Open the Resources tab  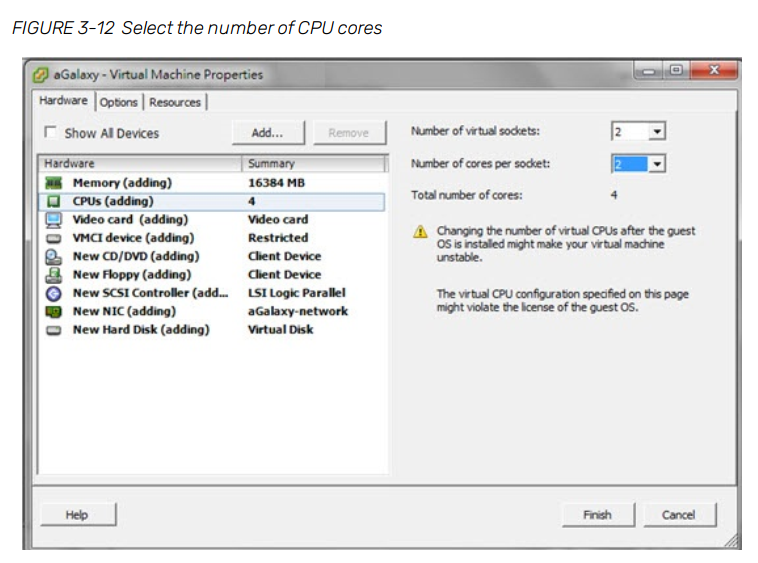pyautogui.click(x=175, y=102)
